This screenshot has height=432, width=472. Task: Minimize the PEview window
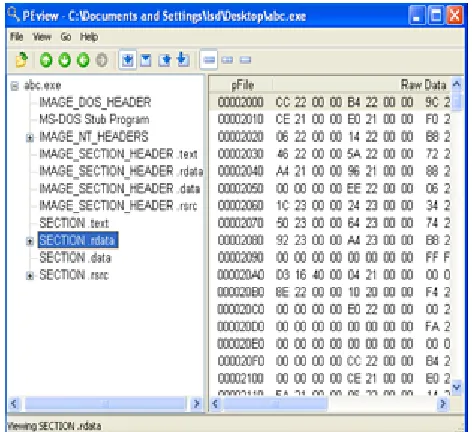click(x=417, y=15)
